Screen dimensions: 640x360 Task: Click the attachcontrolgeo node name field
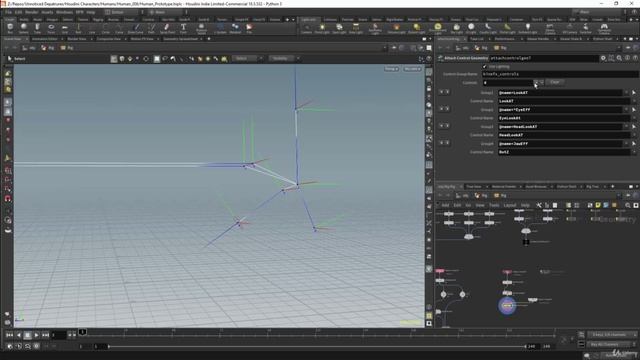tap(543, 58)
